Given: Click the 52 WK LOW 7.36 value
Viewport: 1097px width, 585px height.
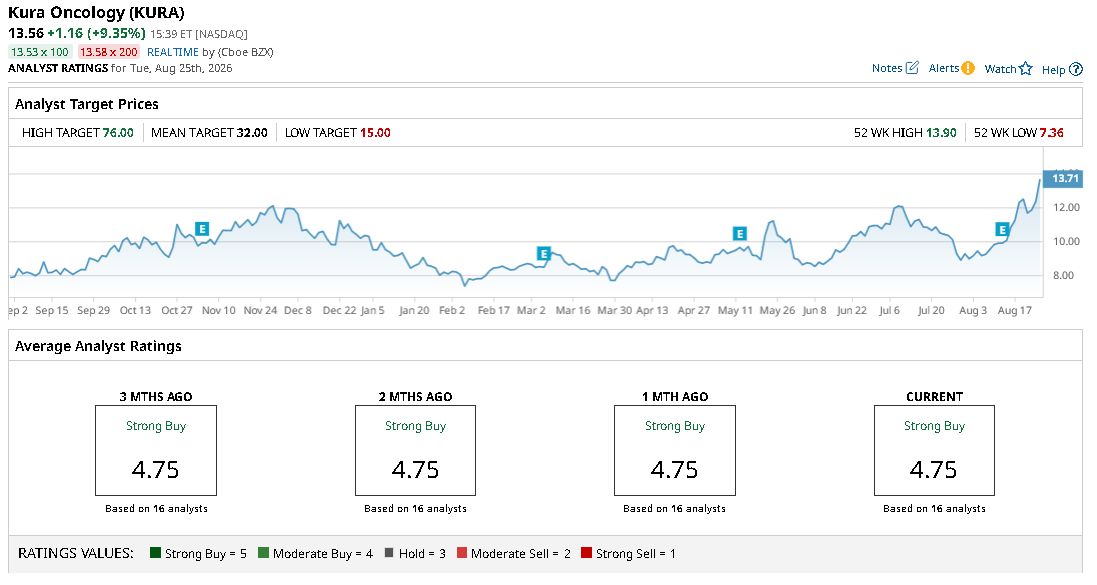Looking at the screenshot, I should coord(1052,132).
